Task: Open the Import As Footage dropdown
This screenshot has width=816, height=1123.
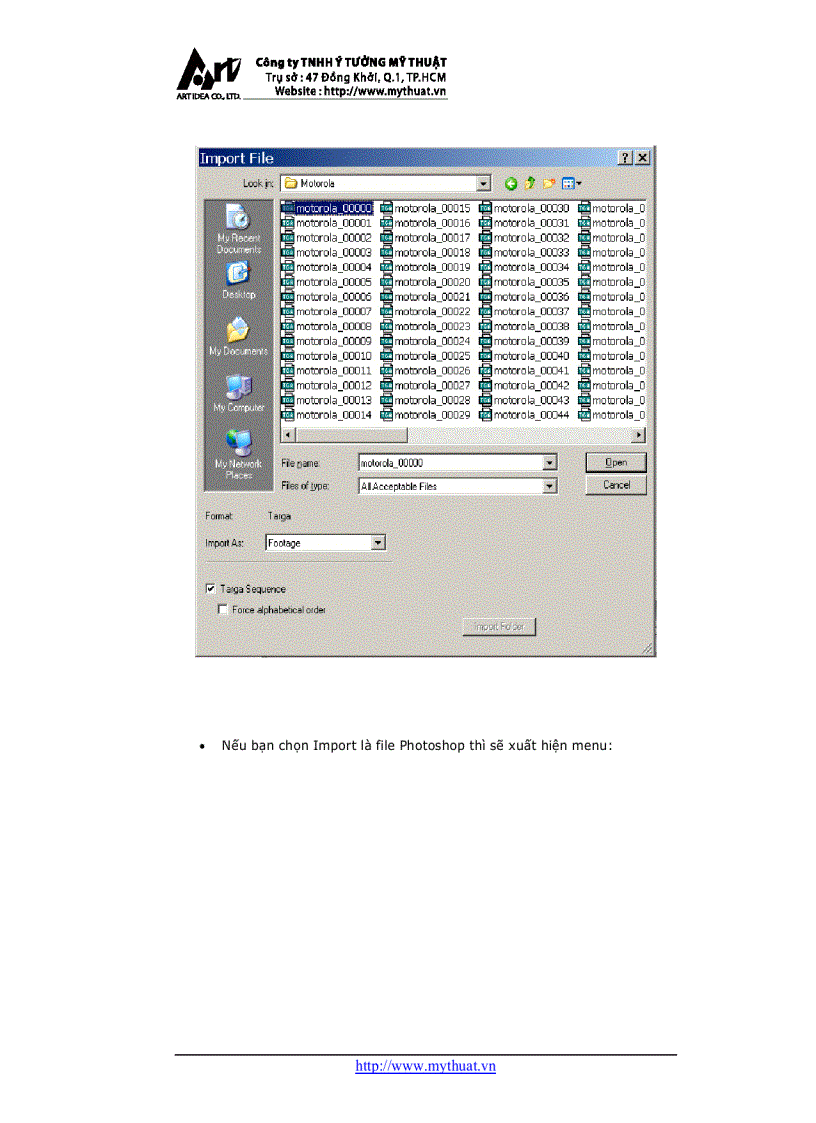Action: pos(378,543)
